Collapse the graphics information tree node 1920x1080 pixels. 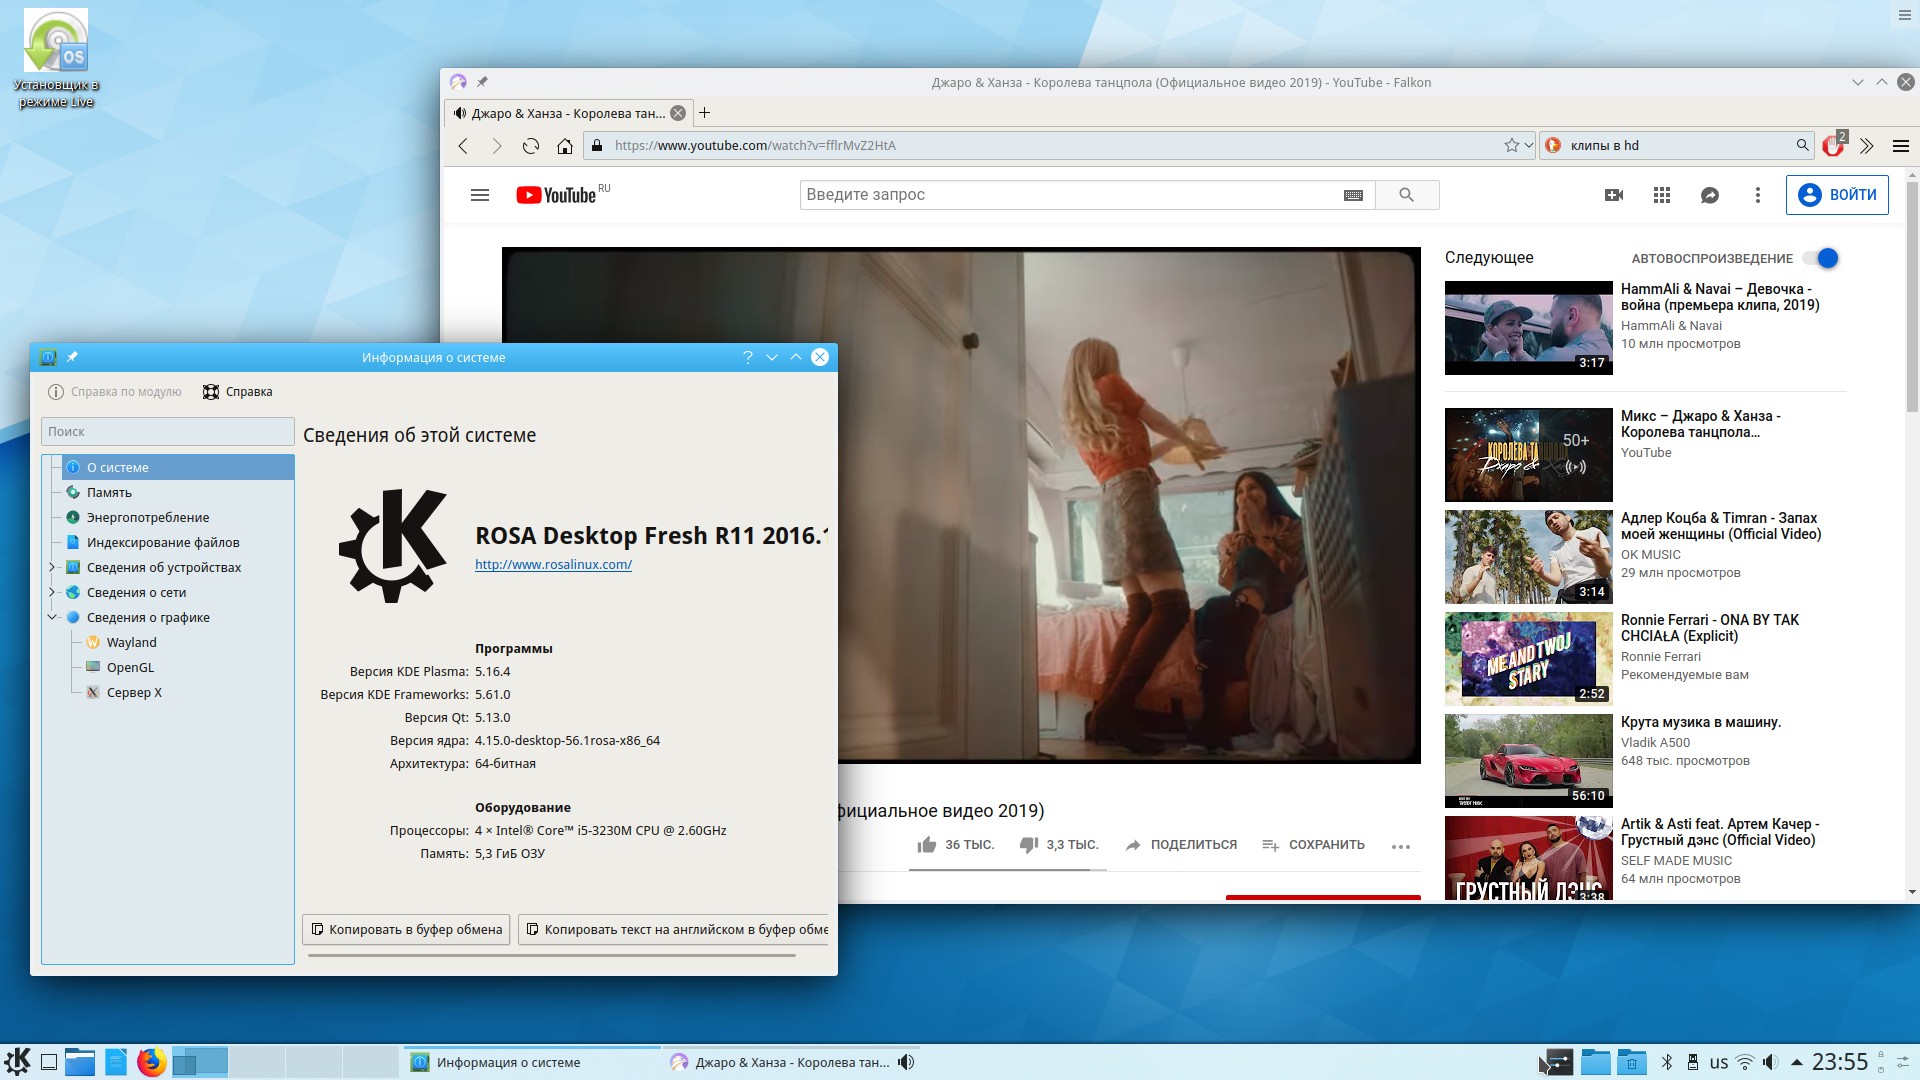pos(52,617)
